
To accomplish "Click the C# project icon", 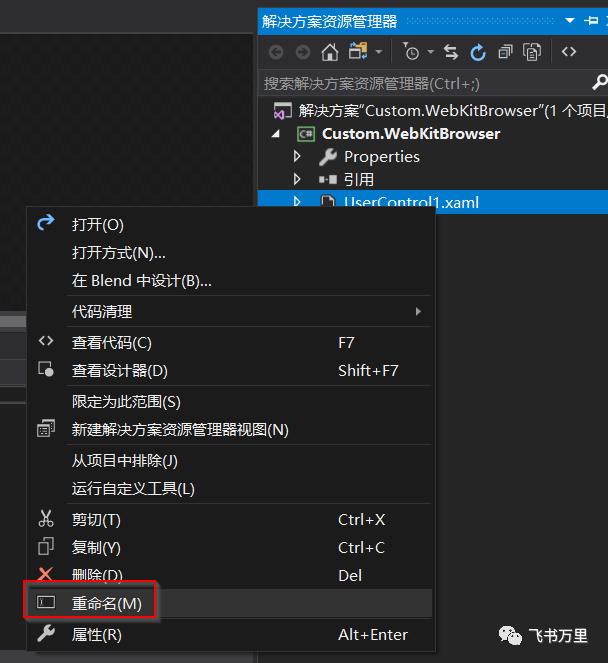I will [x=305, y=134].
